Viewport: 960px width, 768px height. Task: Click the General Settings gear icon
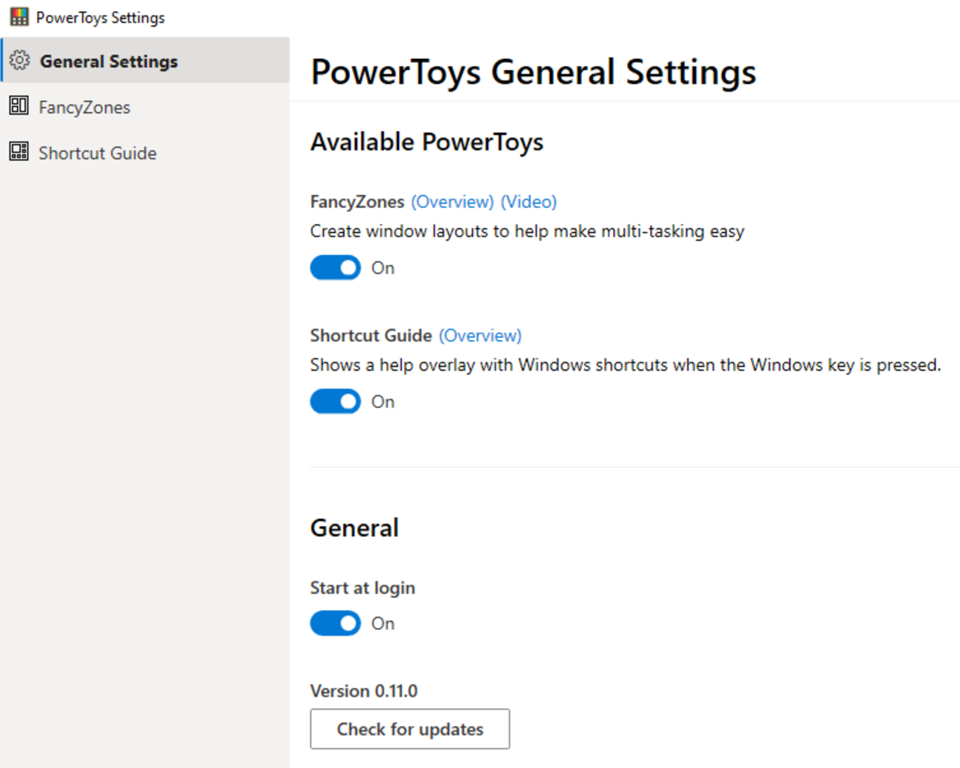pos(19,61)
